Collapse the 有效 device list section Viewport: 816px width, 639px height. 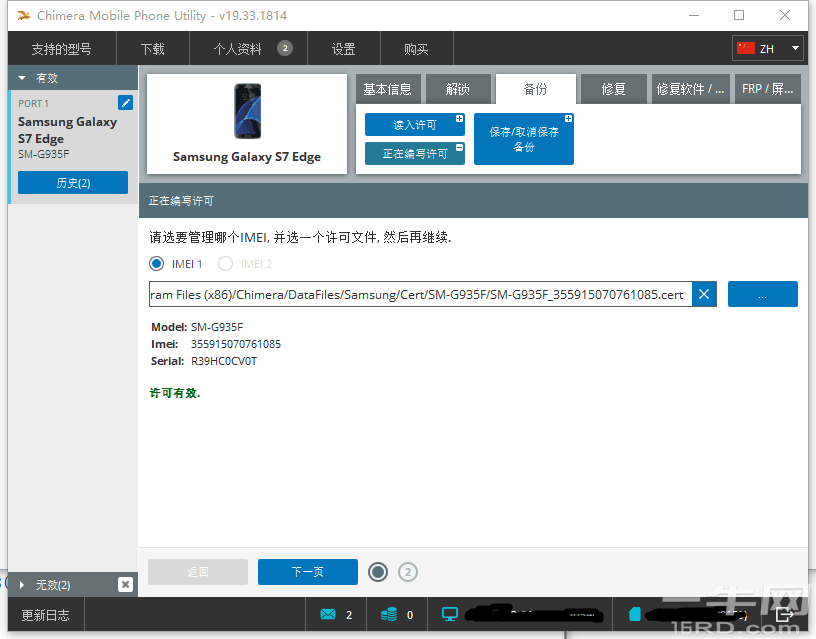[x=23, y=78]
